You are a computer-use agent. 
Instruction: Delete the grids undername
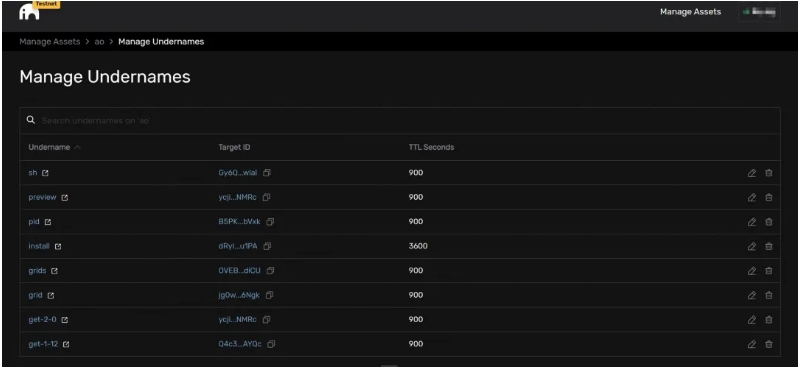pyautogui.click(x=769, y=271)
